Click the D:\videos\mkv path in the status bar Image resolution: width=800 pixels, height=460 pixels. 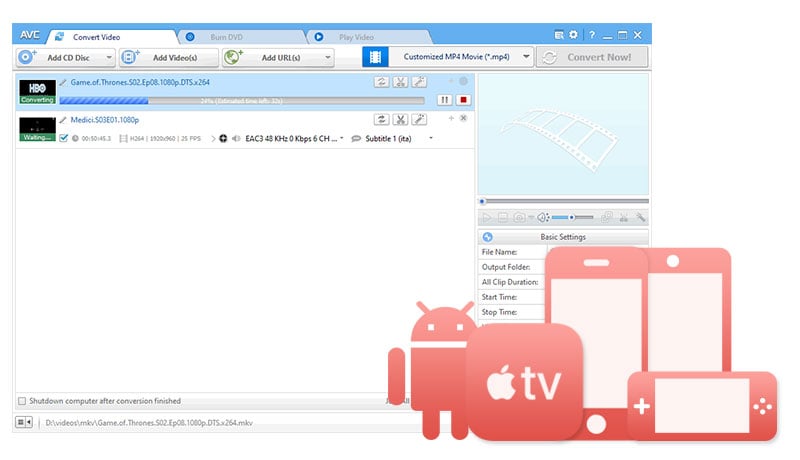(149, 423)
